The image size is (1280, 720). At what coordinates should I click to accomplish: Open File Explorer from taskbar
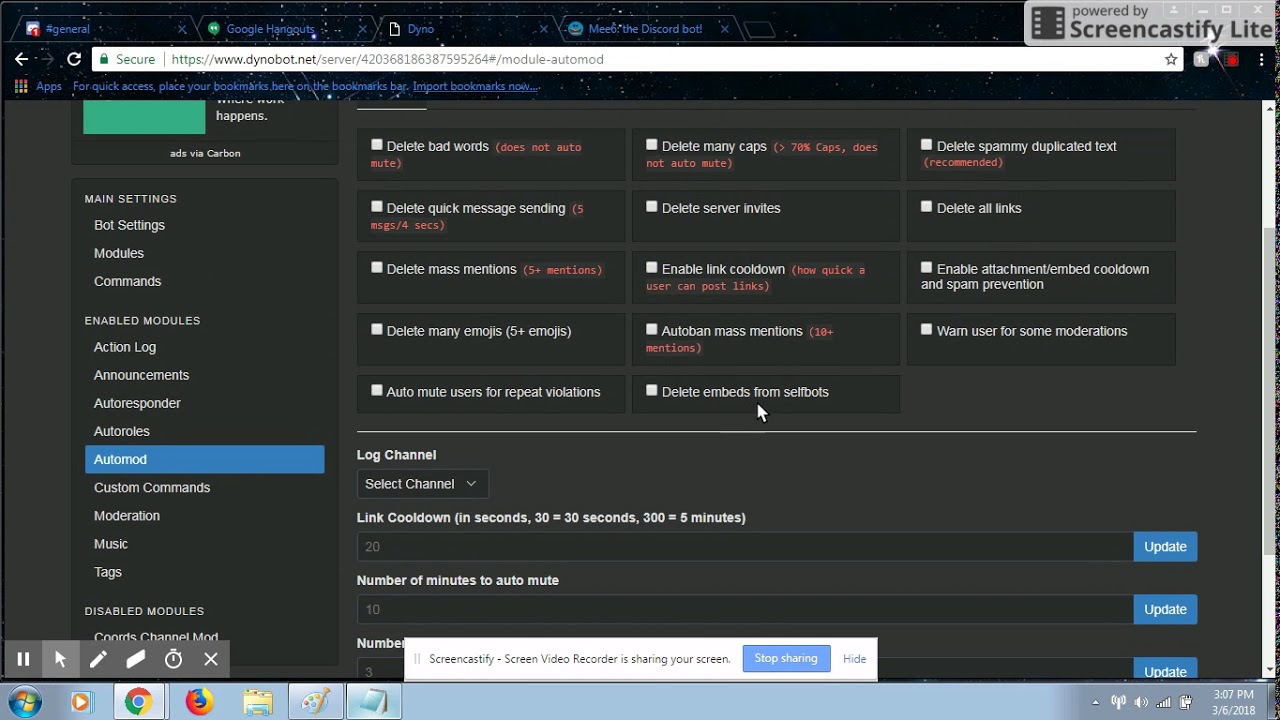coord(257,702)
